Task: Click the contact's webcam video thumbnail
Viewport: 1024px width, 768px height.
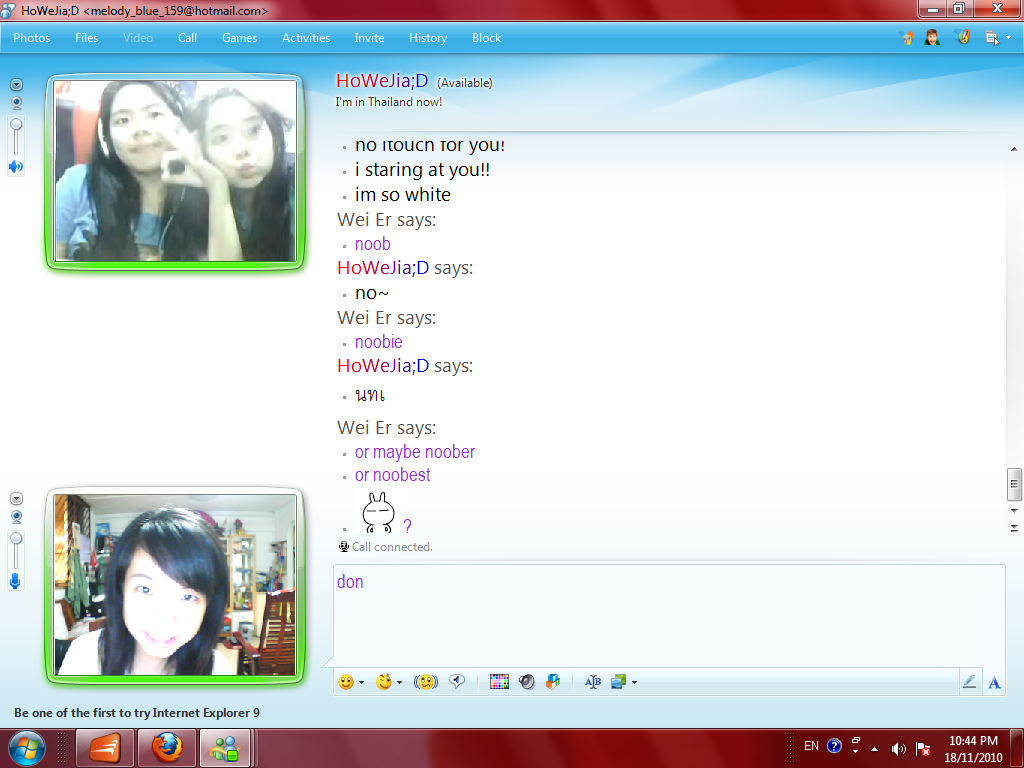Action: (x=175, y=171)
